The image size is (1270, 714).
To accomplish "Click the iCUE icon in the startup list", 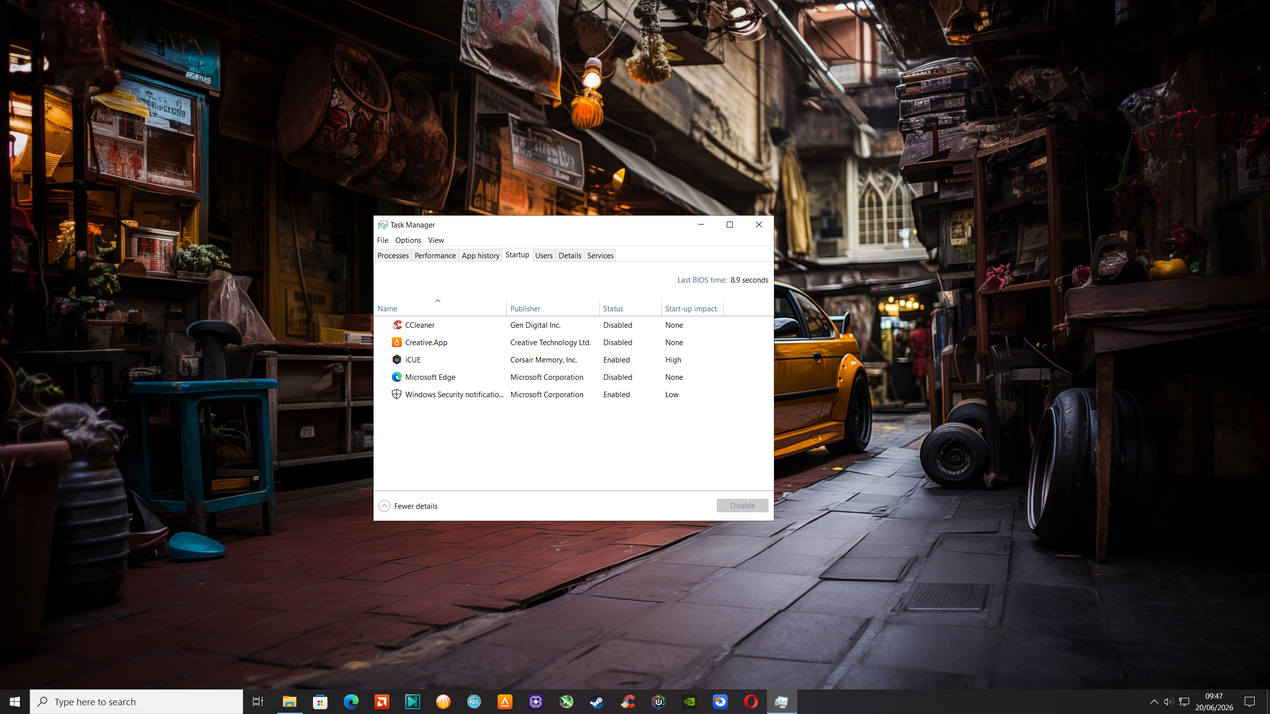I will 397,360.
